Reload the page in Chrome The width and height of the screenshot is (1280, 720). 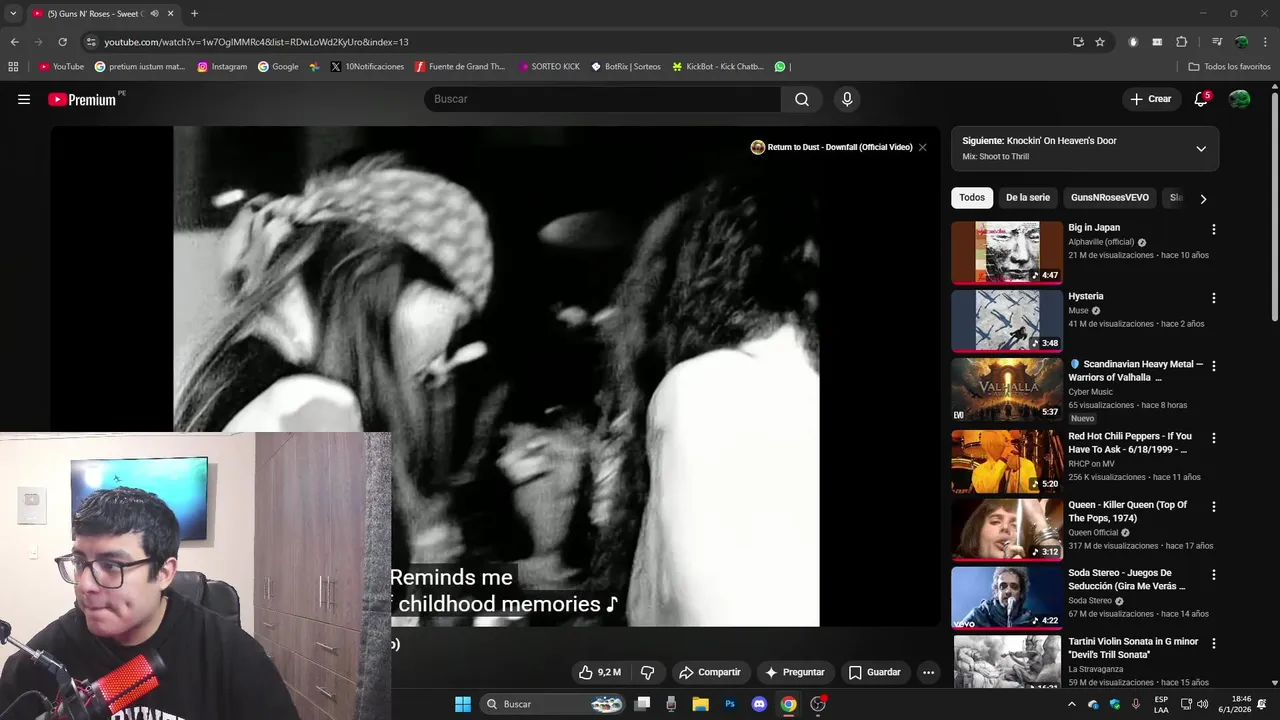62,42
